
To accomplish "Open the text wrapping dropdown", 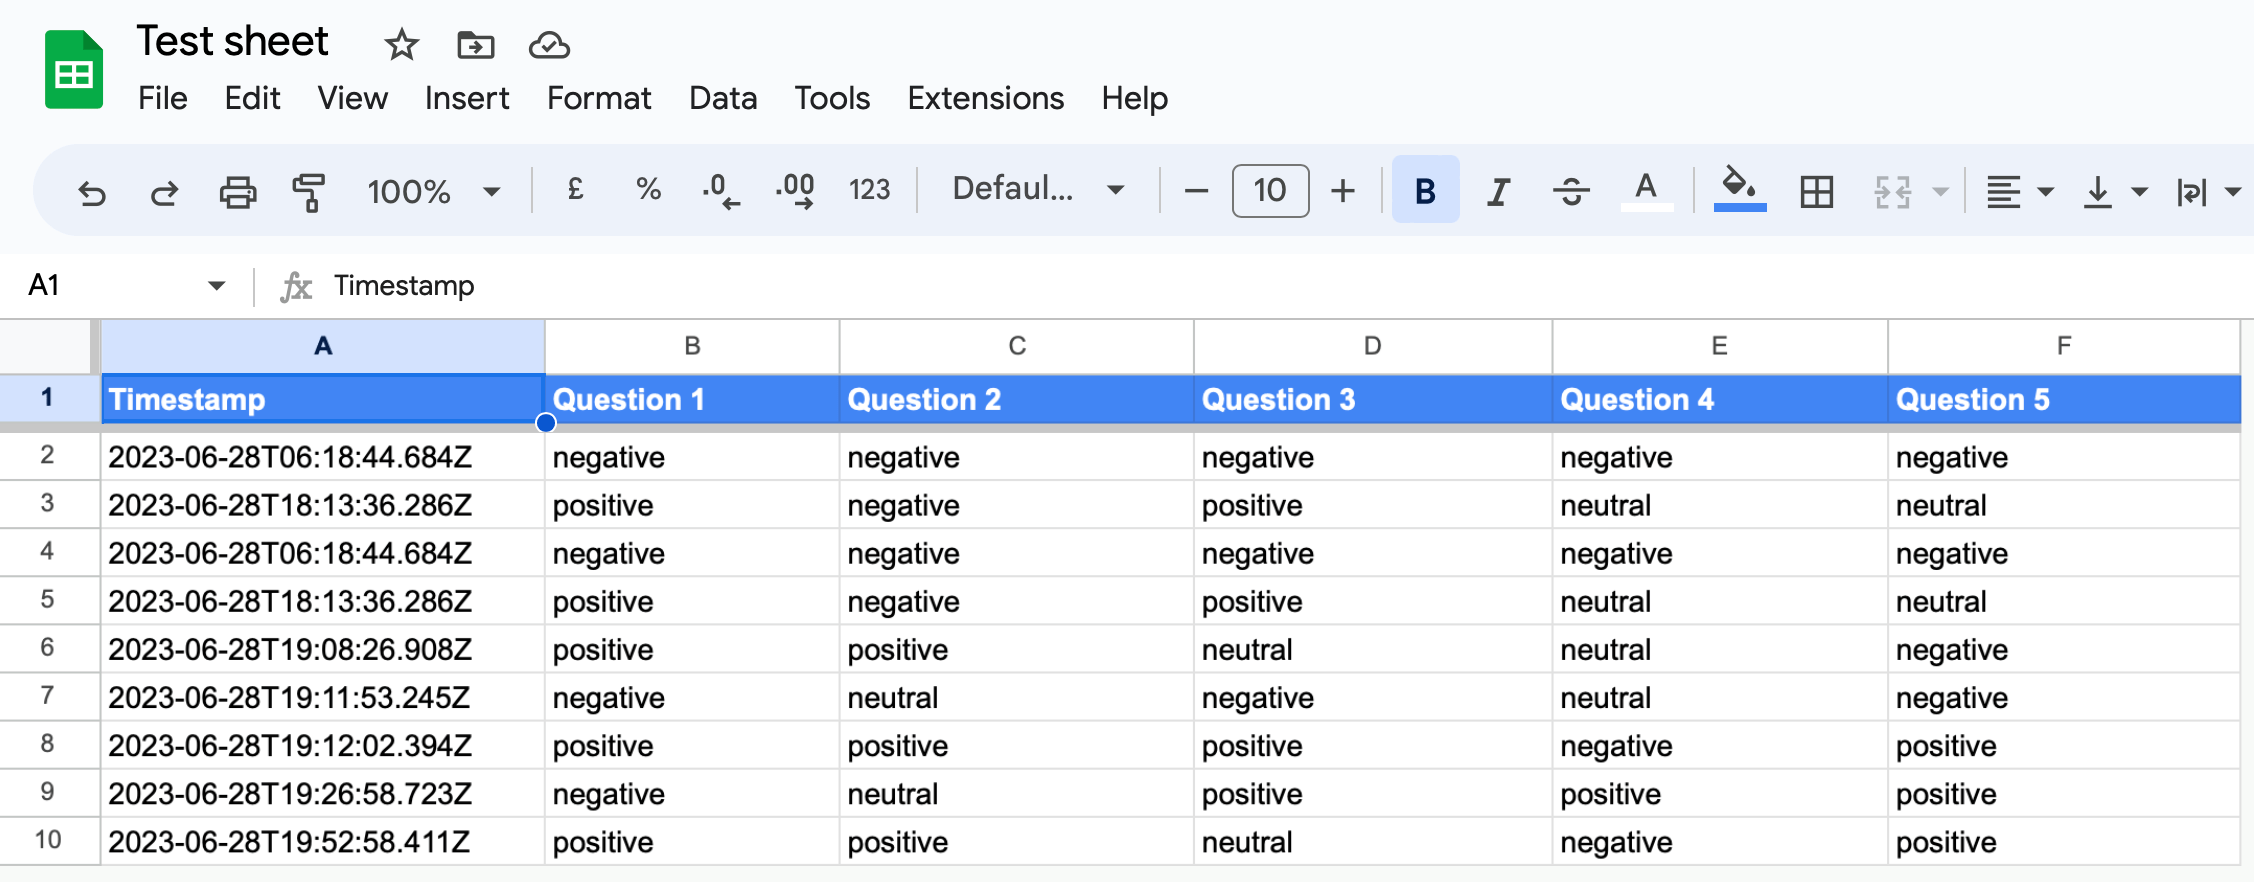I will pyautogui.click(x=2208, y=191).
